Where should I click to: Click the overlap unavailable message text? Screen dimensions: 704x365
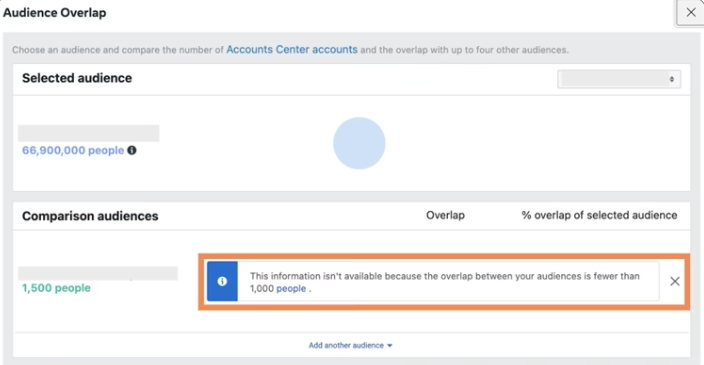point(444,282)
